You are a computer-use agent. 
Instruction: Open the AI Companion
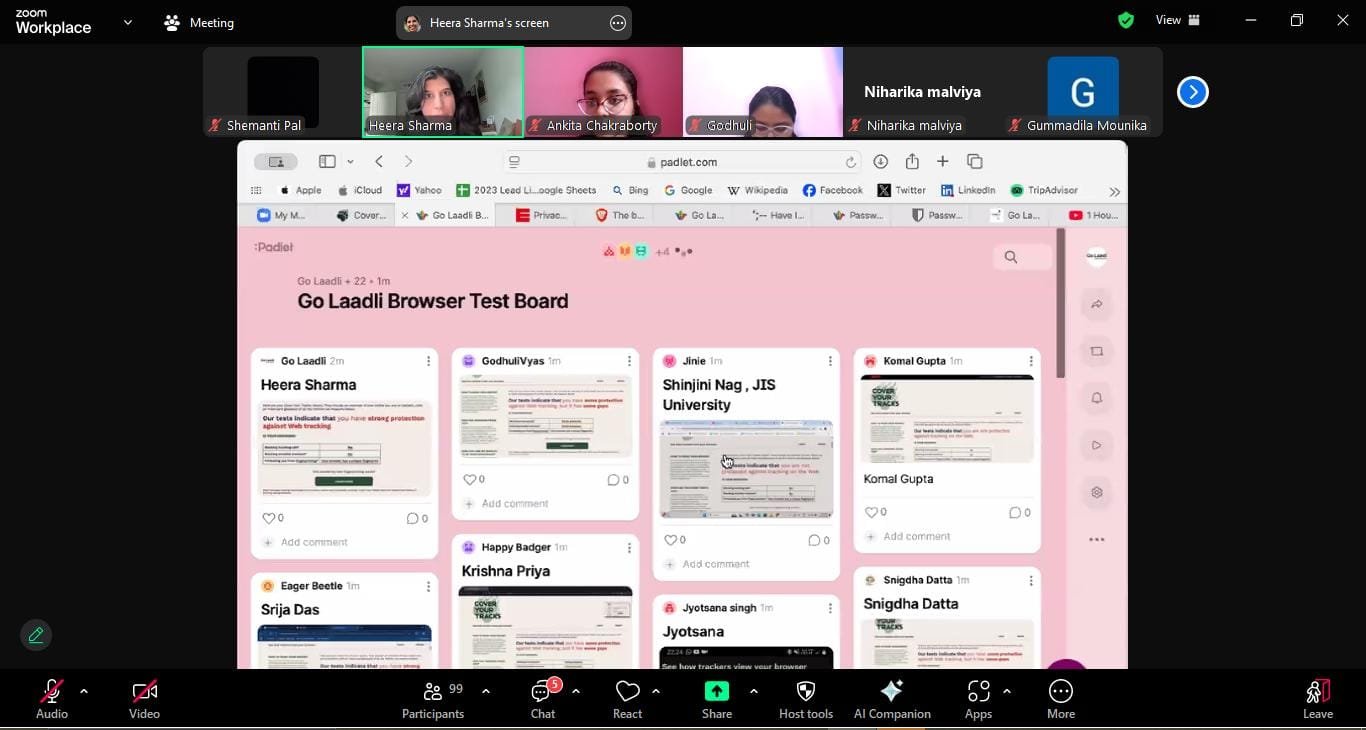892,699
